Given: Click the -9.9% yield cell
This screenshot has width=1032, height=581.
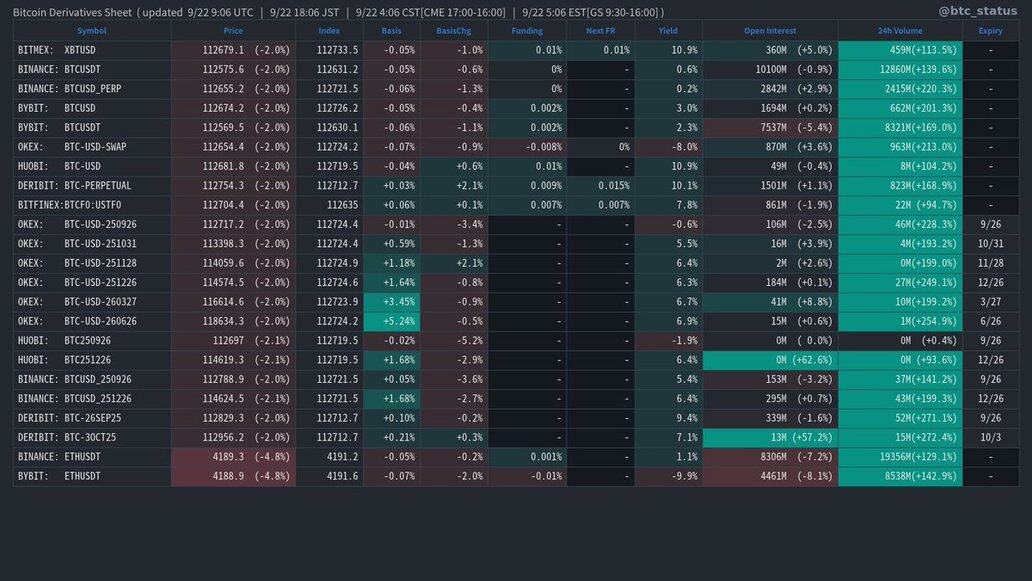Looking at the screenshot, I should 668,476.
